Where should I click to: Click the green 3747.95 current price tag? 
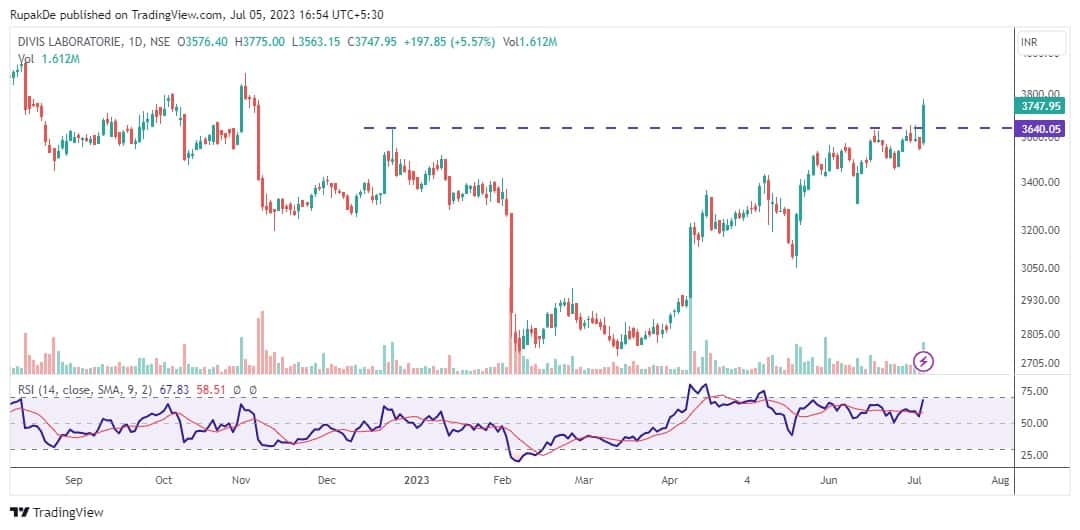1041,106
